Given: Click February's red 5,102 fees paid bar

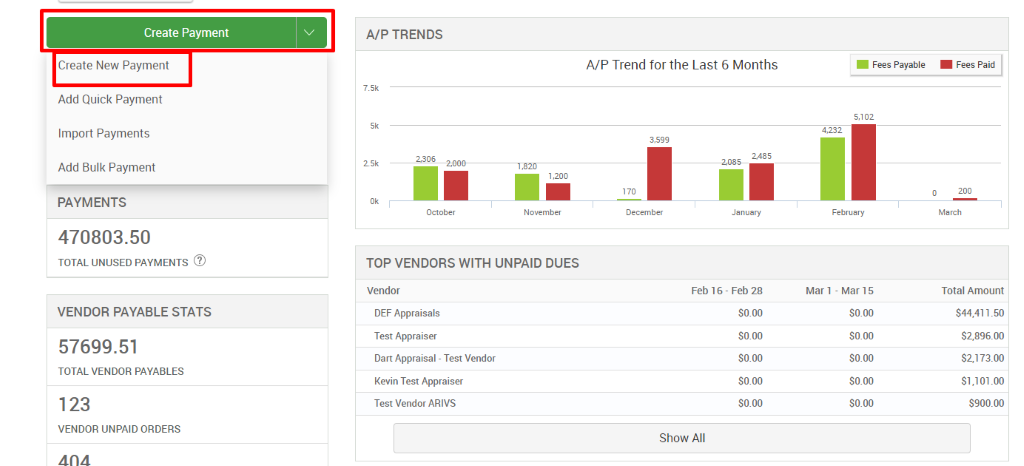Looking at the screenshot, I should click(863, 162).
